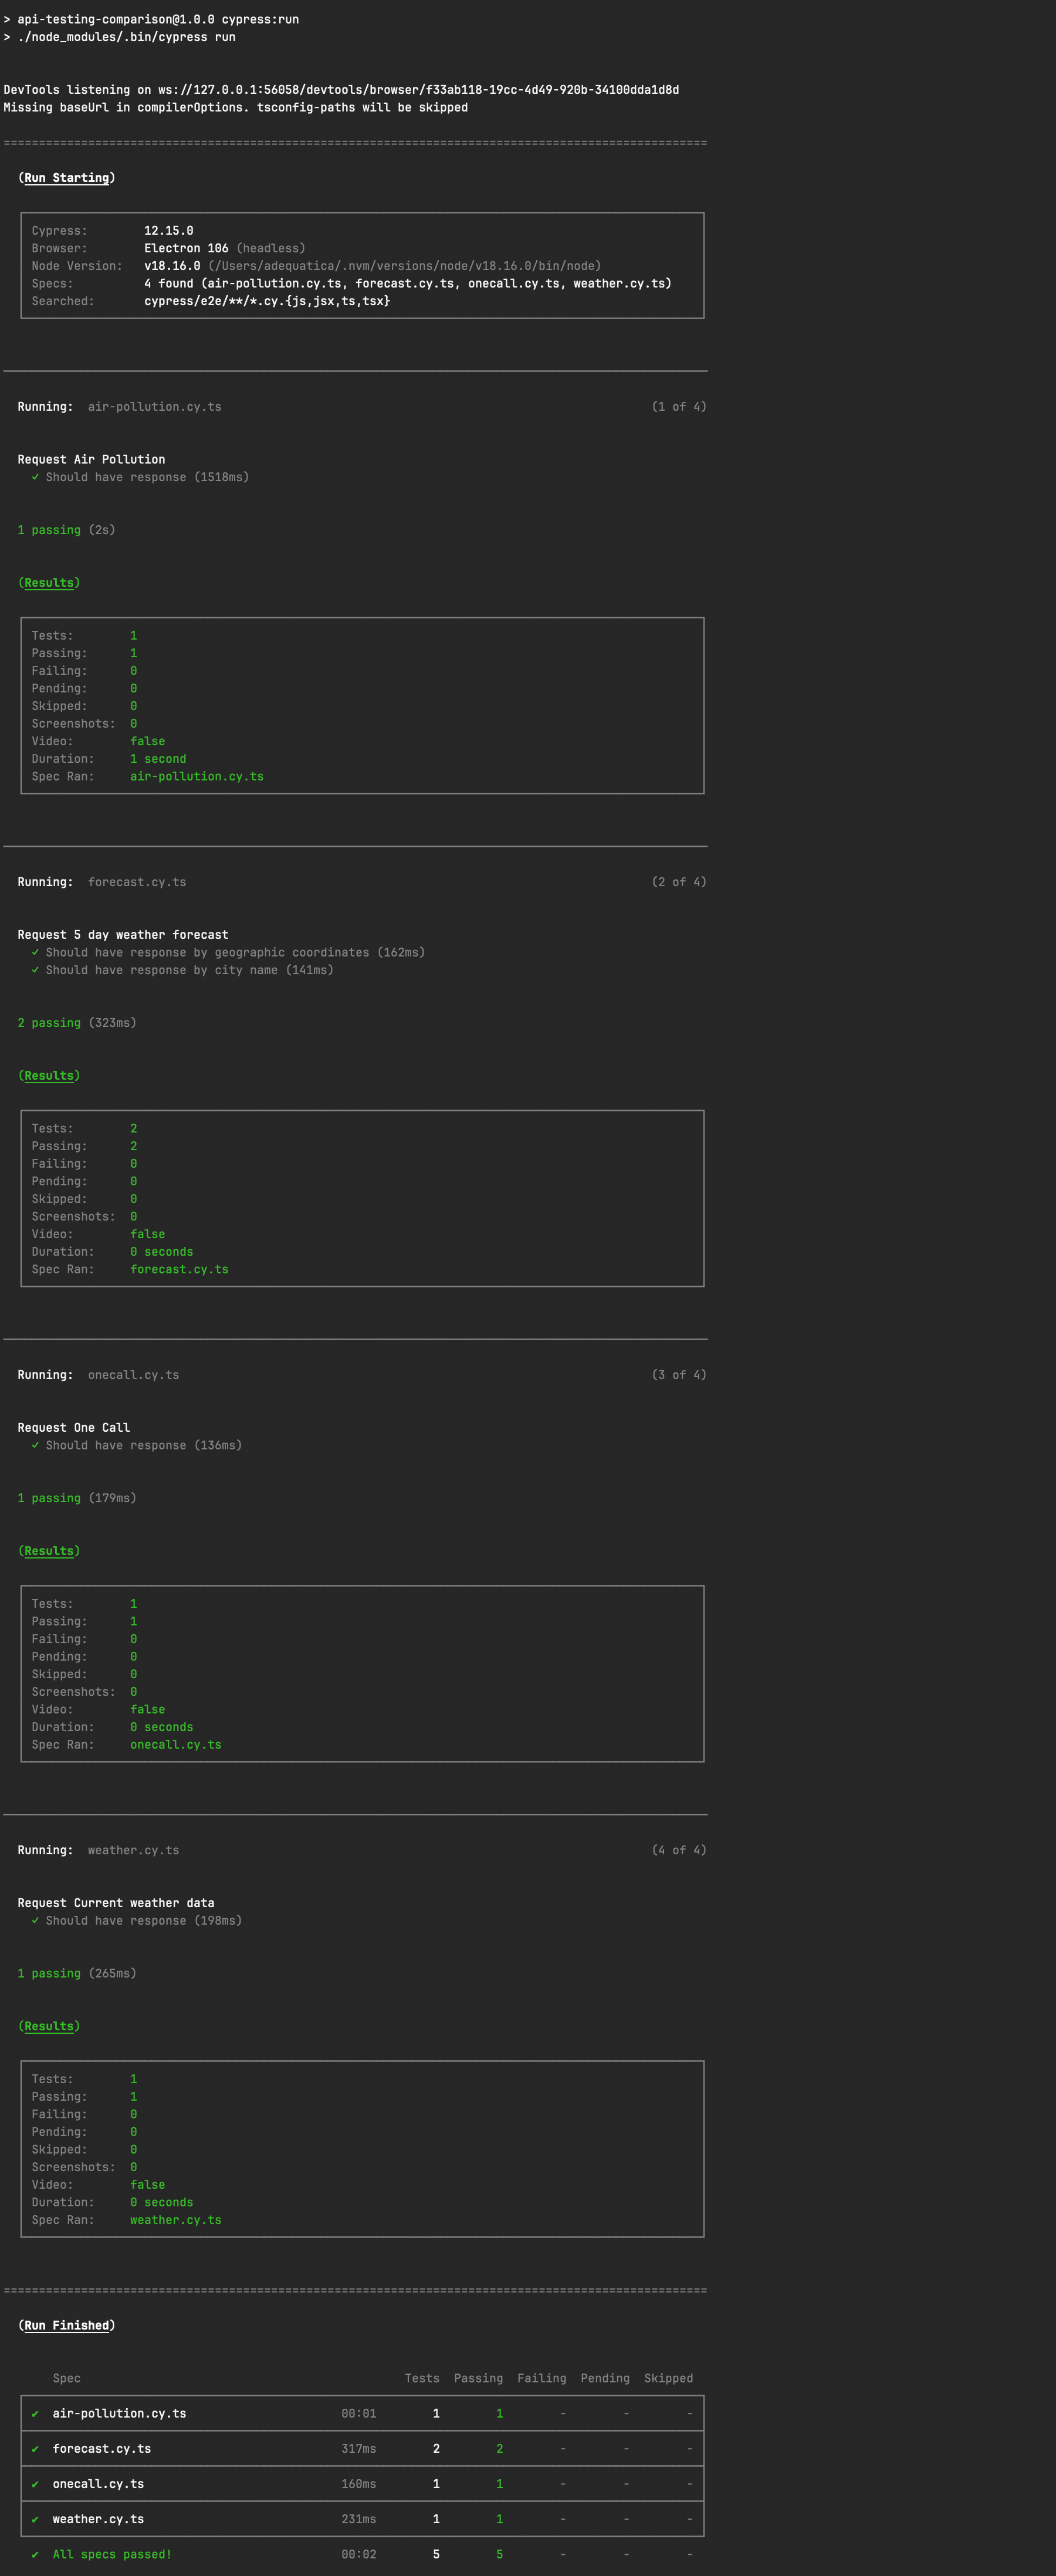This screenshot has height=2576, width=1056.
Task: Click Spec Ran value 'forecast.cy.ts'
Action: [179, 1270]
